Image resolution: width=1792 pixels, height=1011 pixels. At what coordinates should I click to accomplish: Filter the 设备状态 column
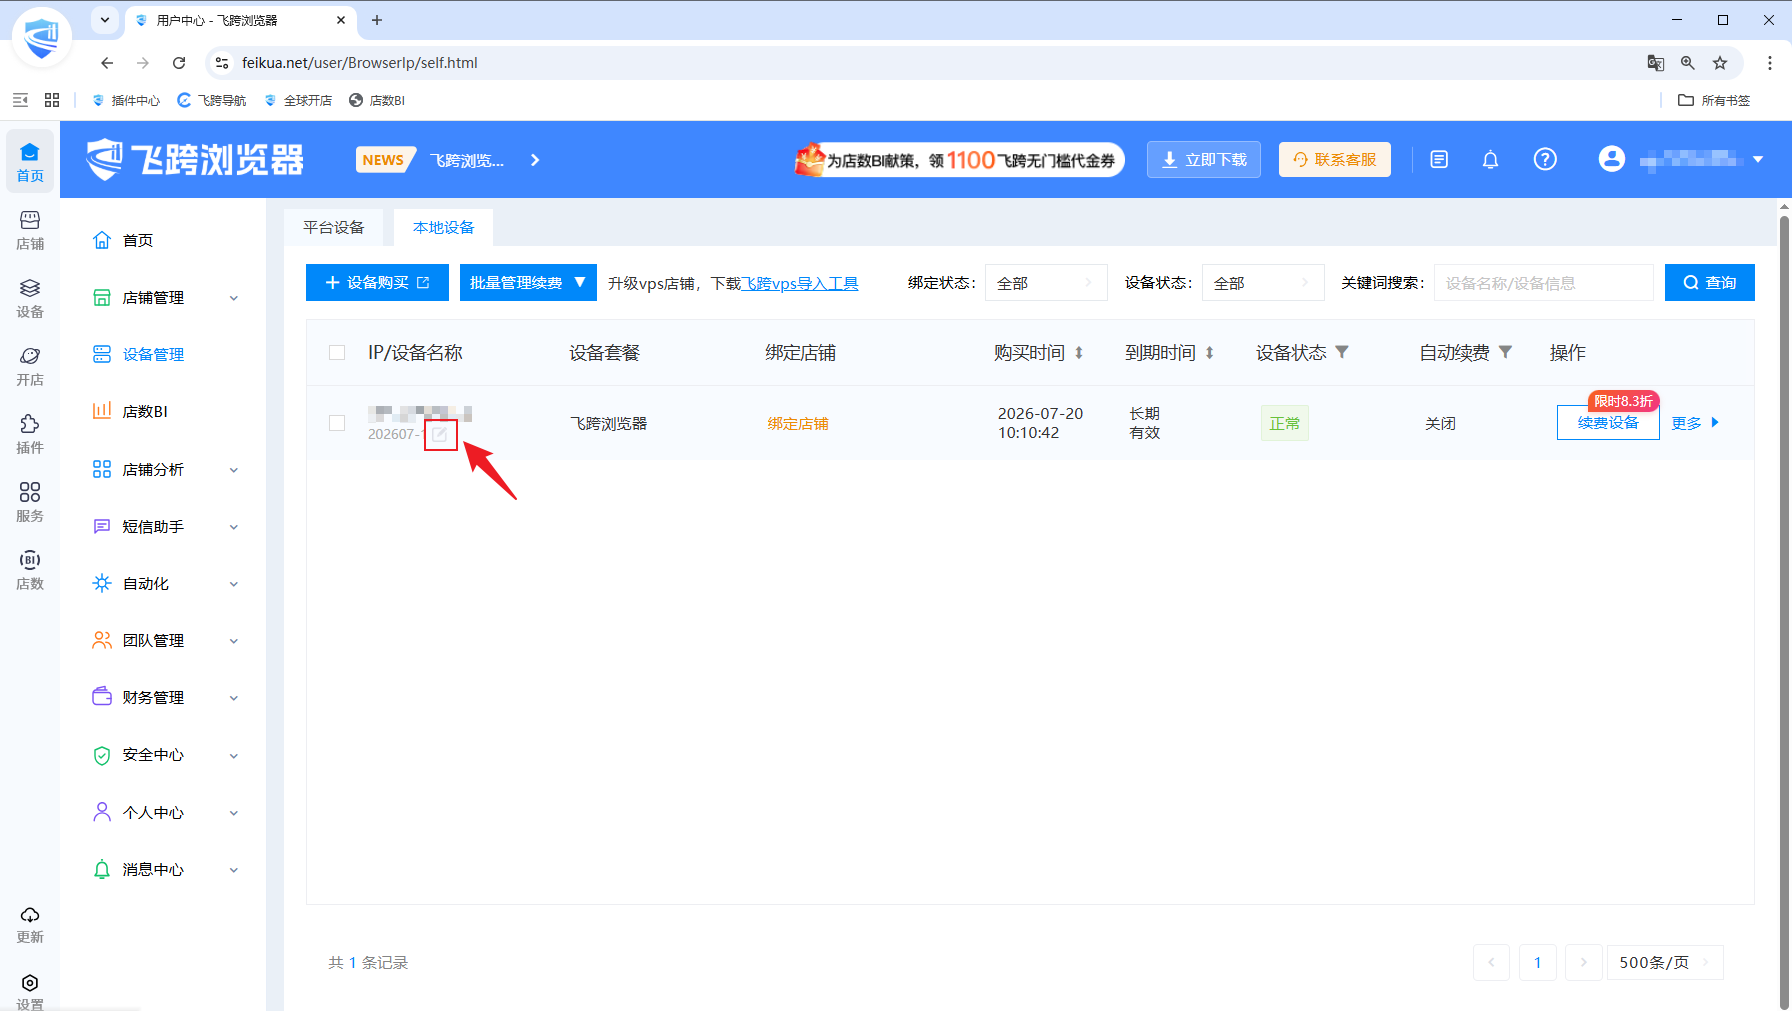click(1343, 352)
